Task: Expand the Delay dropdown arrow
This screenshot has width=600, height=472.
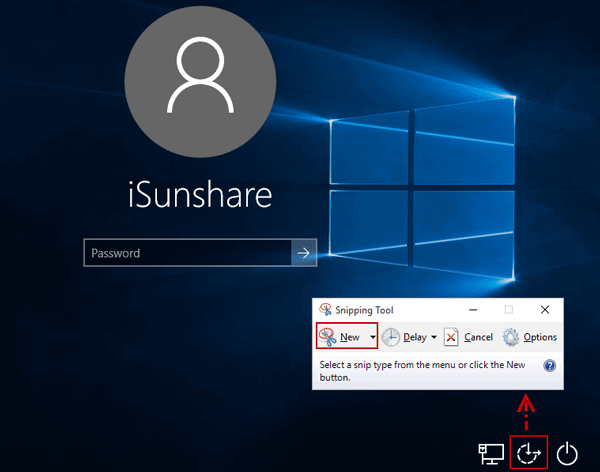Action: [434, 337]
